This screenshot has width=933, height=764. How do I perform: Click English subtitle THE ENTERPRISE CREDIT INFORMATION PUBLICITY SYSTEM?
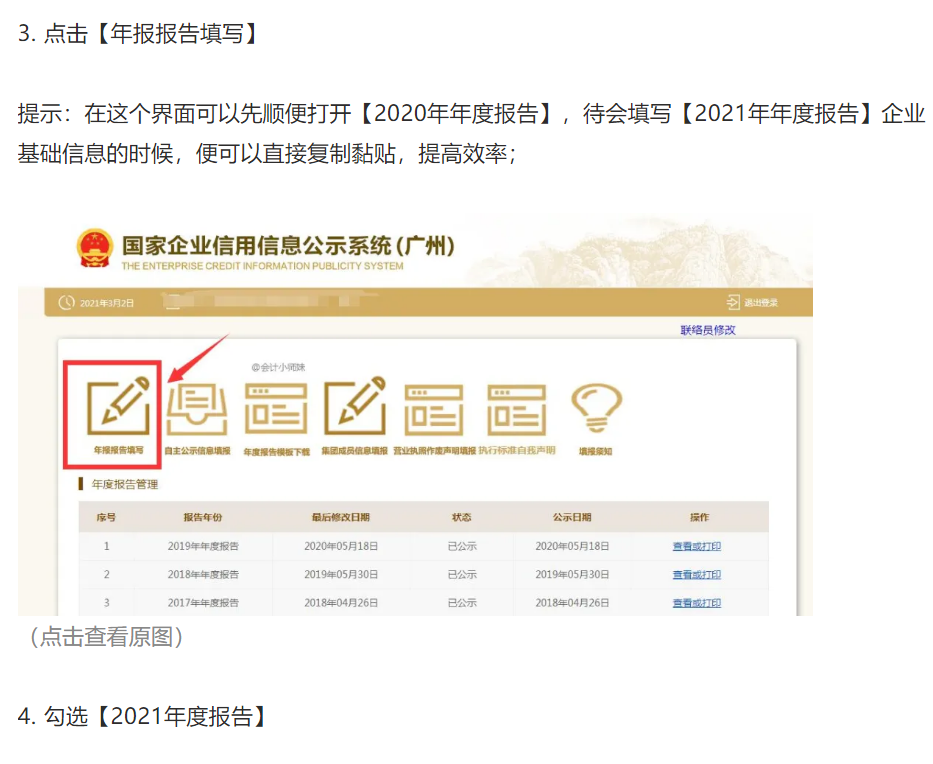[262, 266]
